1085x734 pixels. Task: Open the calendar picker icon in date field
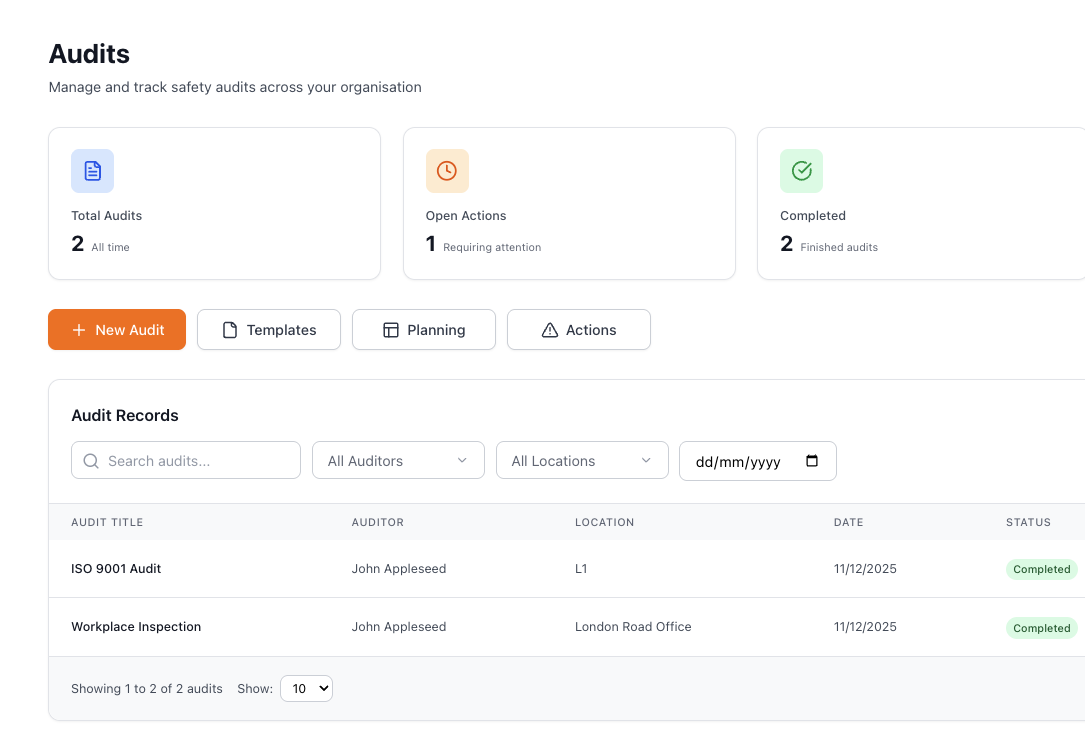pyautogui.click(x=812, y=461)
